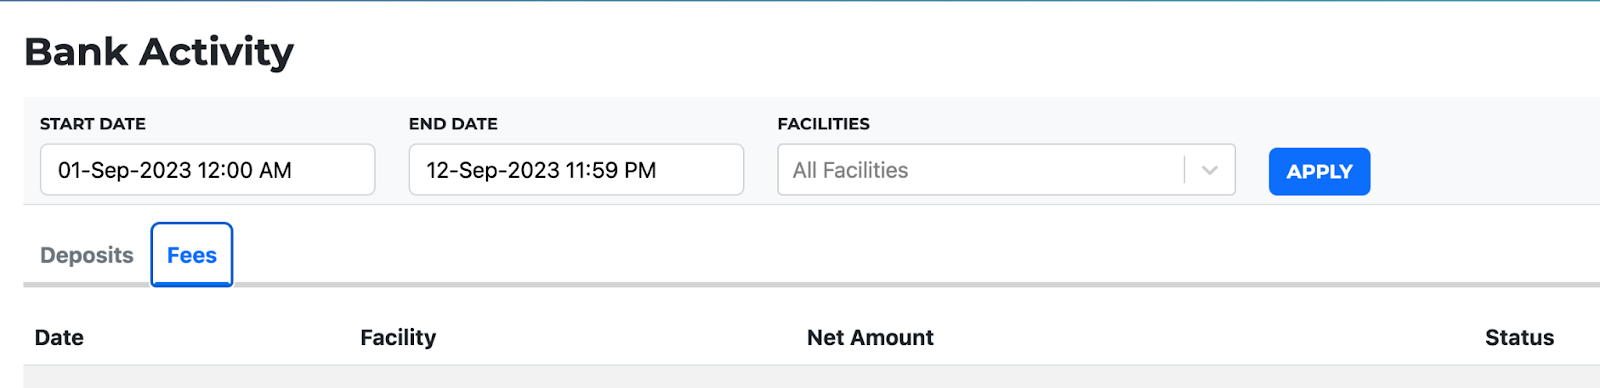
Task: Click the 12:00 AM time in Start Date field
Action: [245, 170]
